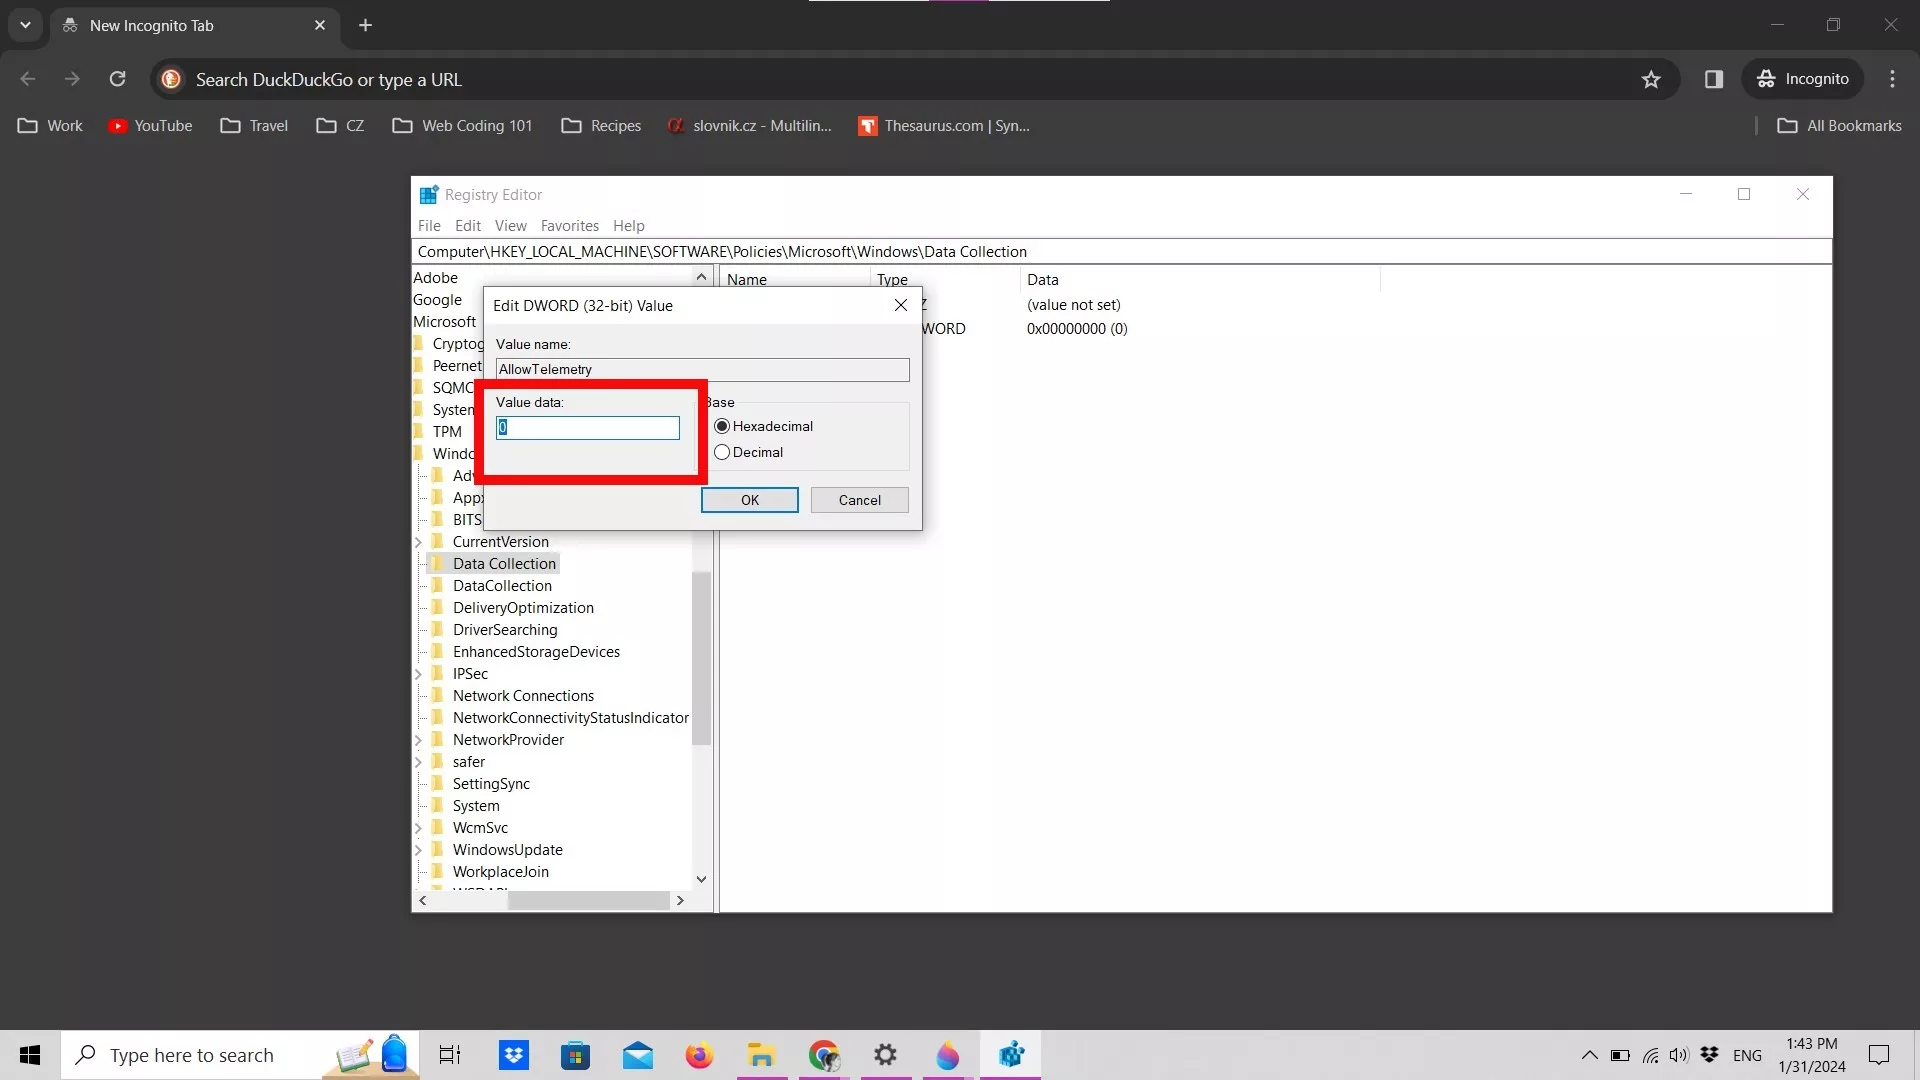Click the Task View taskbar icon

[x=450, y=1055]
